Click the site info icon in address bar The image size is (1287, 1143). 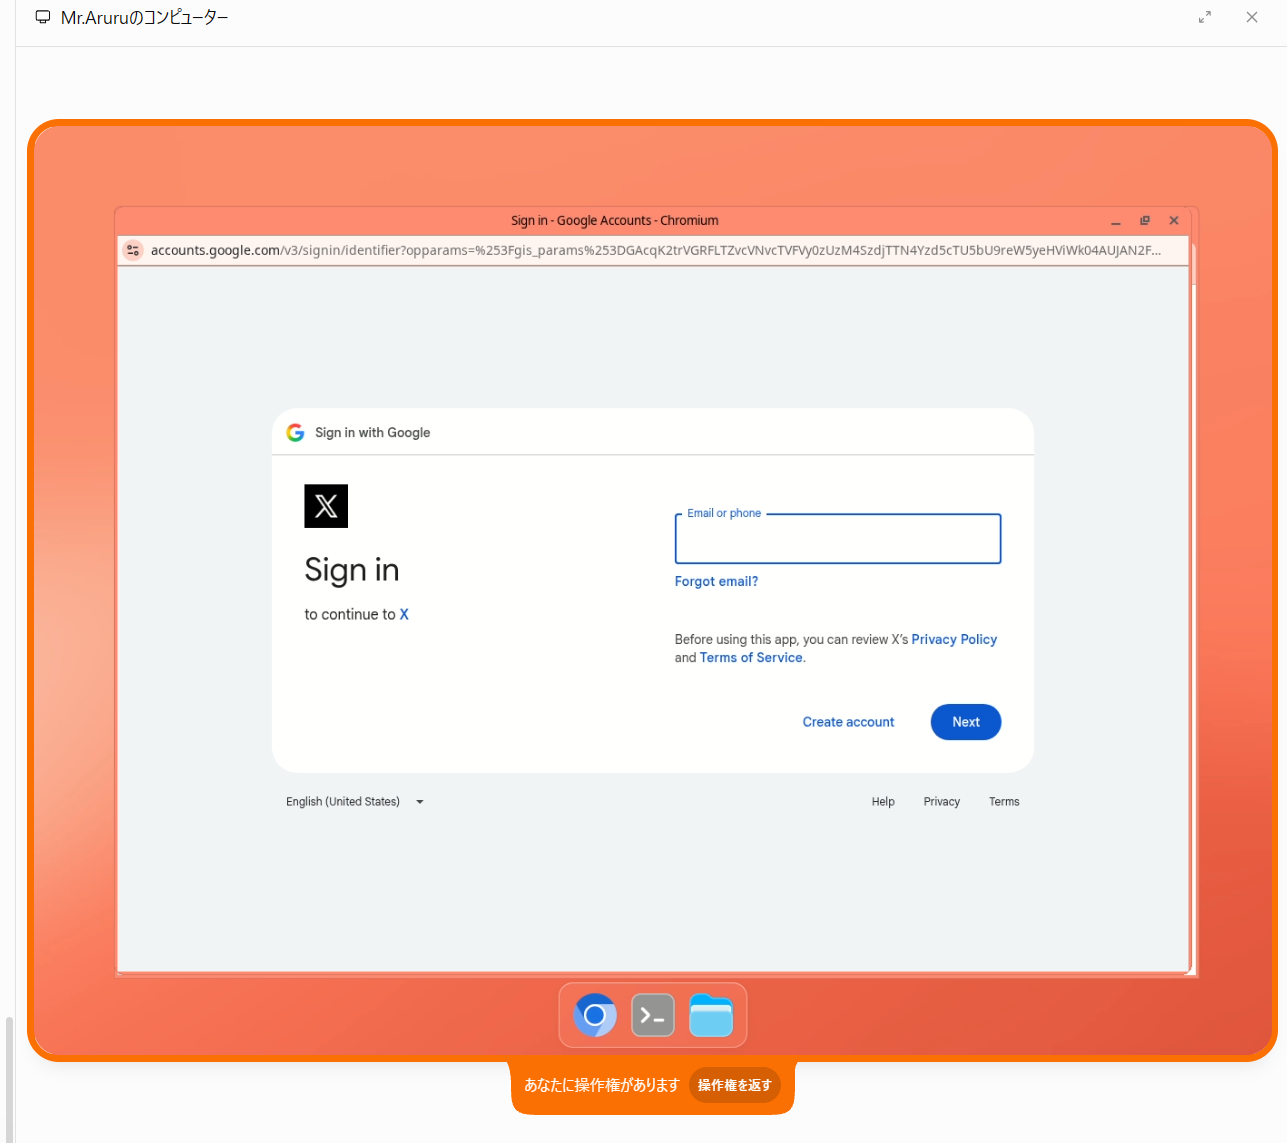pos(133,250)
